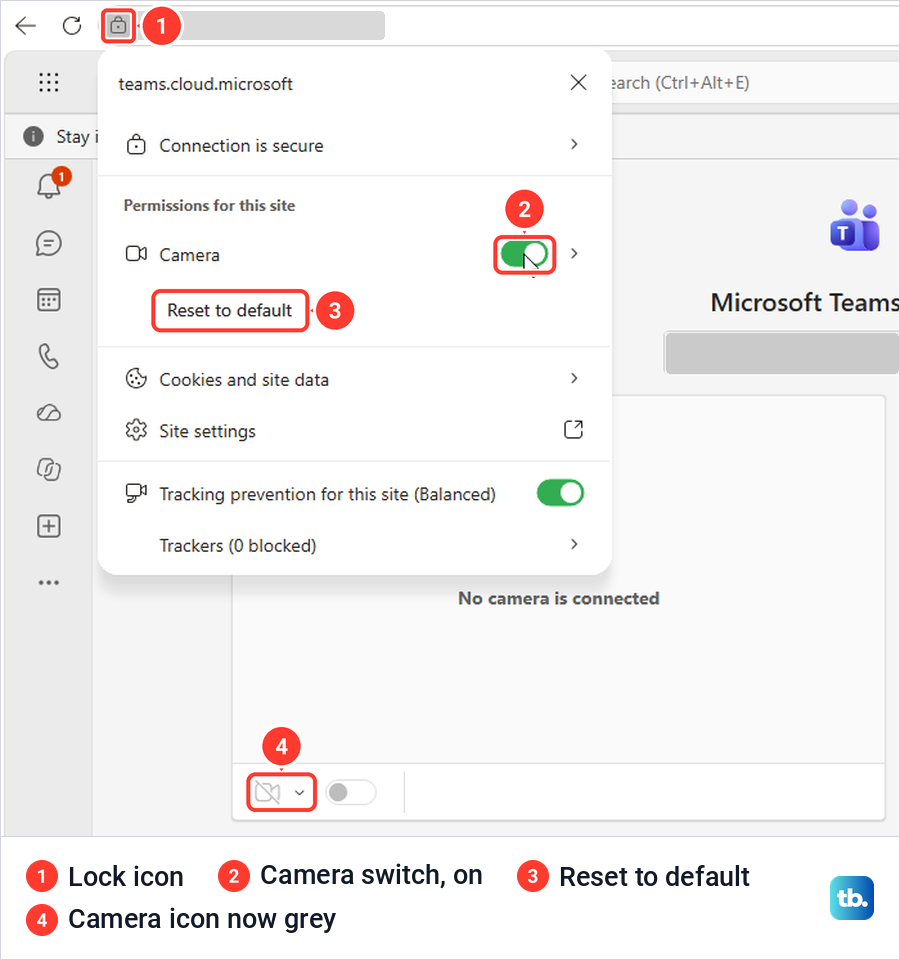900x960 pixels.
Task: Click the info icon beside Stay message
Action: coord(33,136)
